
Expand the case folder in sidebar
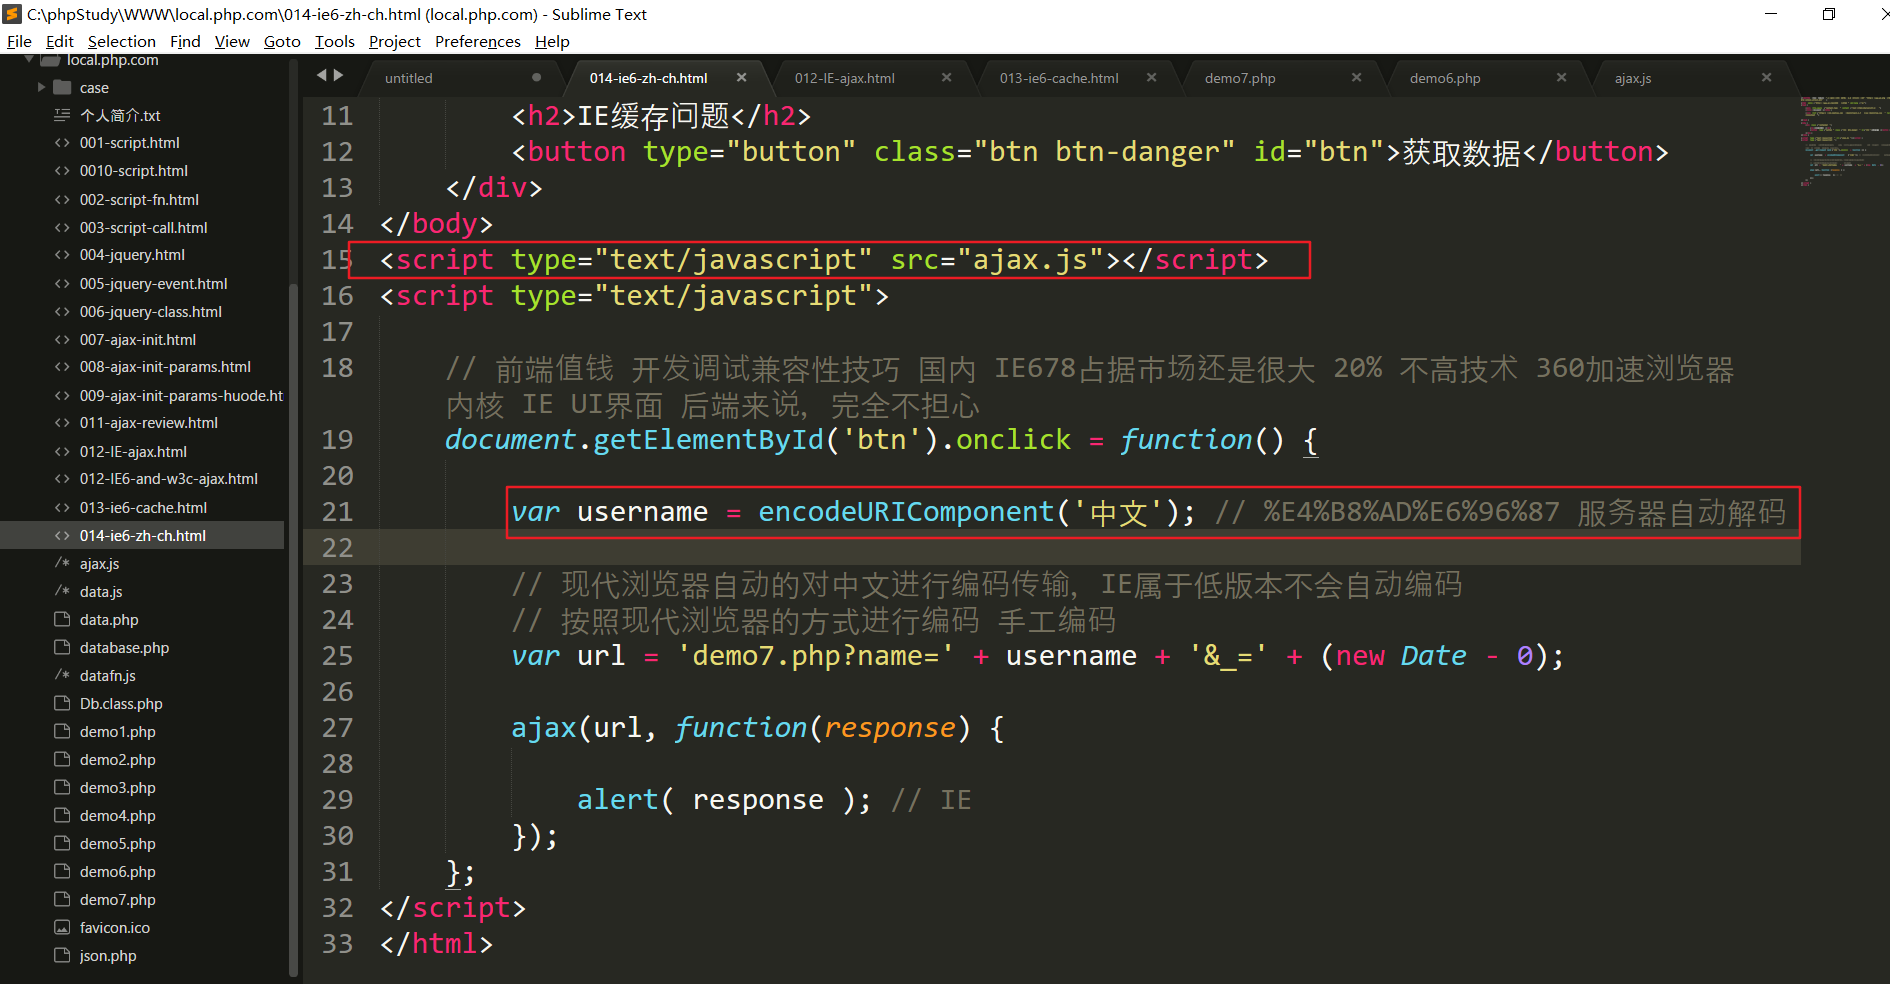click(x=41, y=88)
